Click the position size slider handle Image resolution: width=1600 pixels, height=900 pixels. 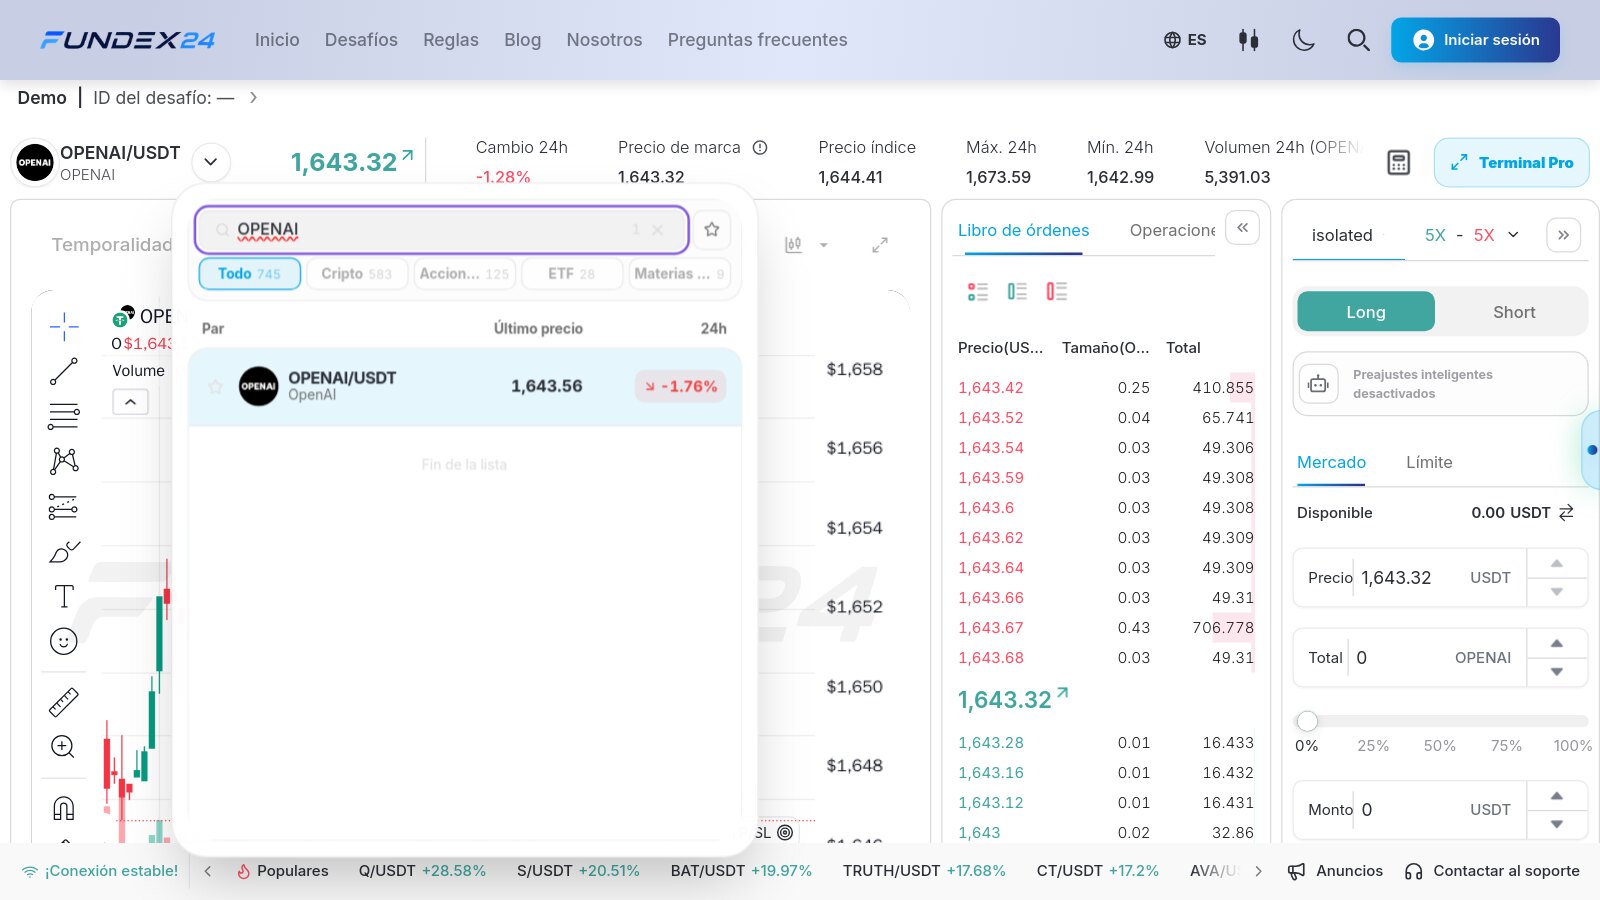click(1307, 721)
